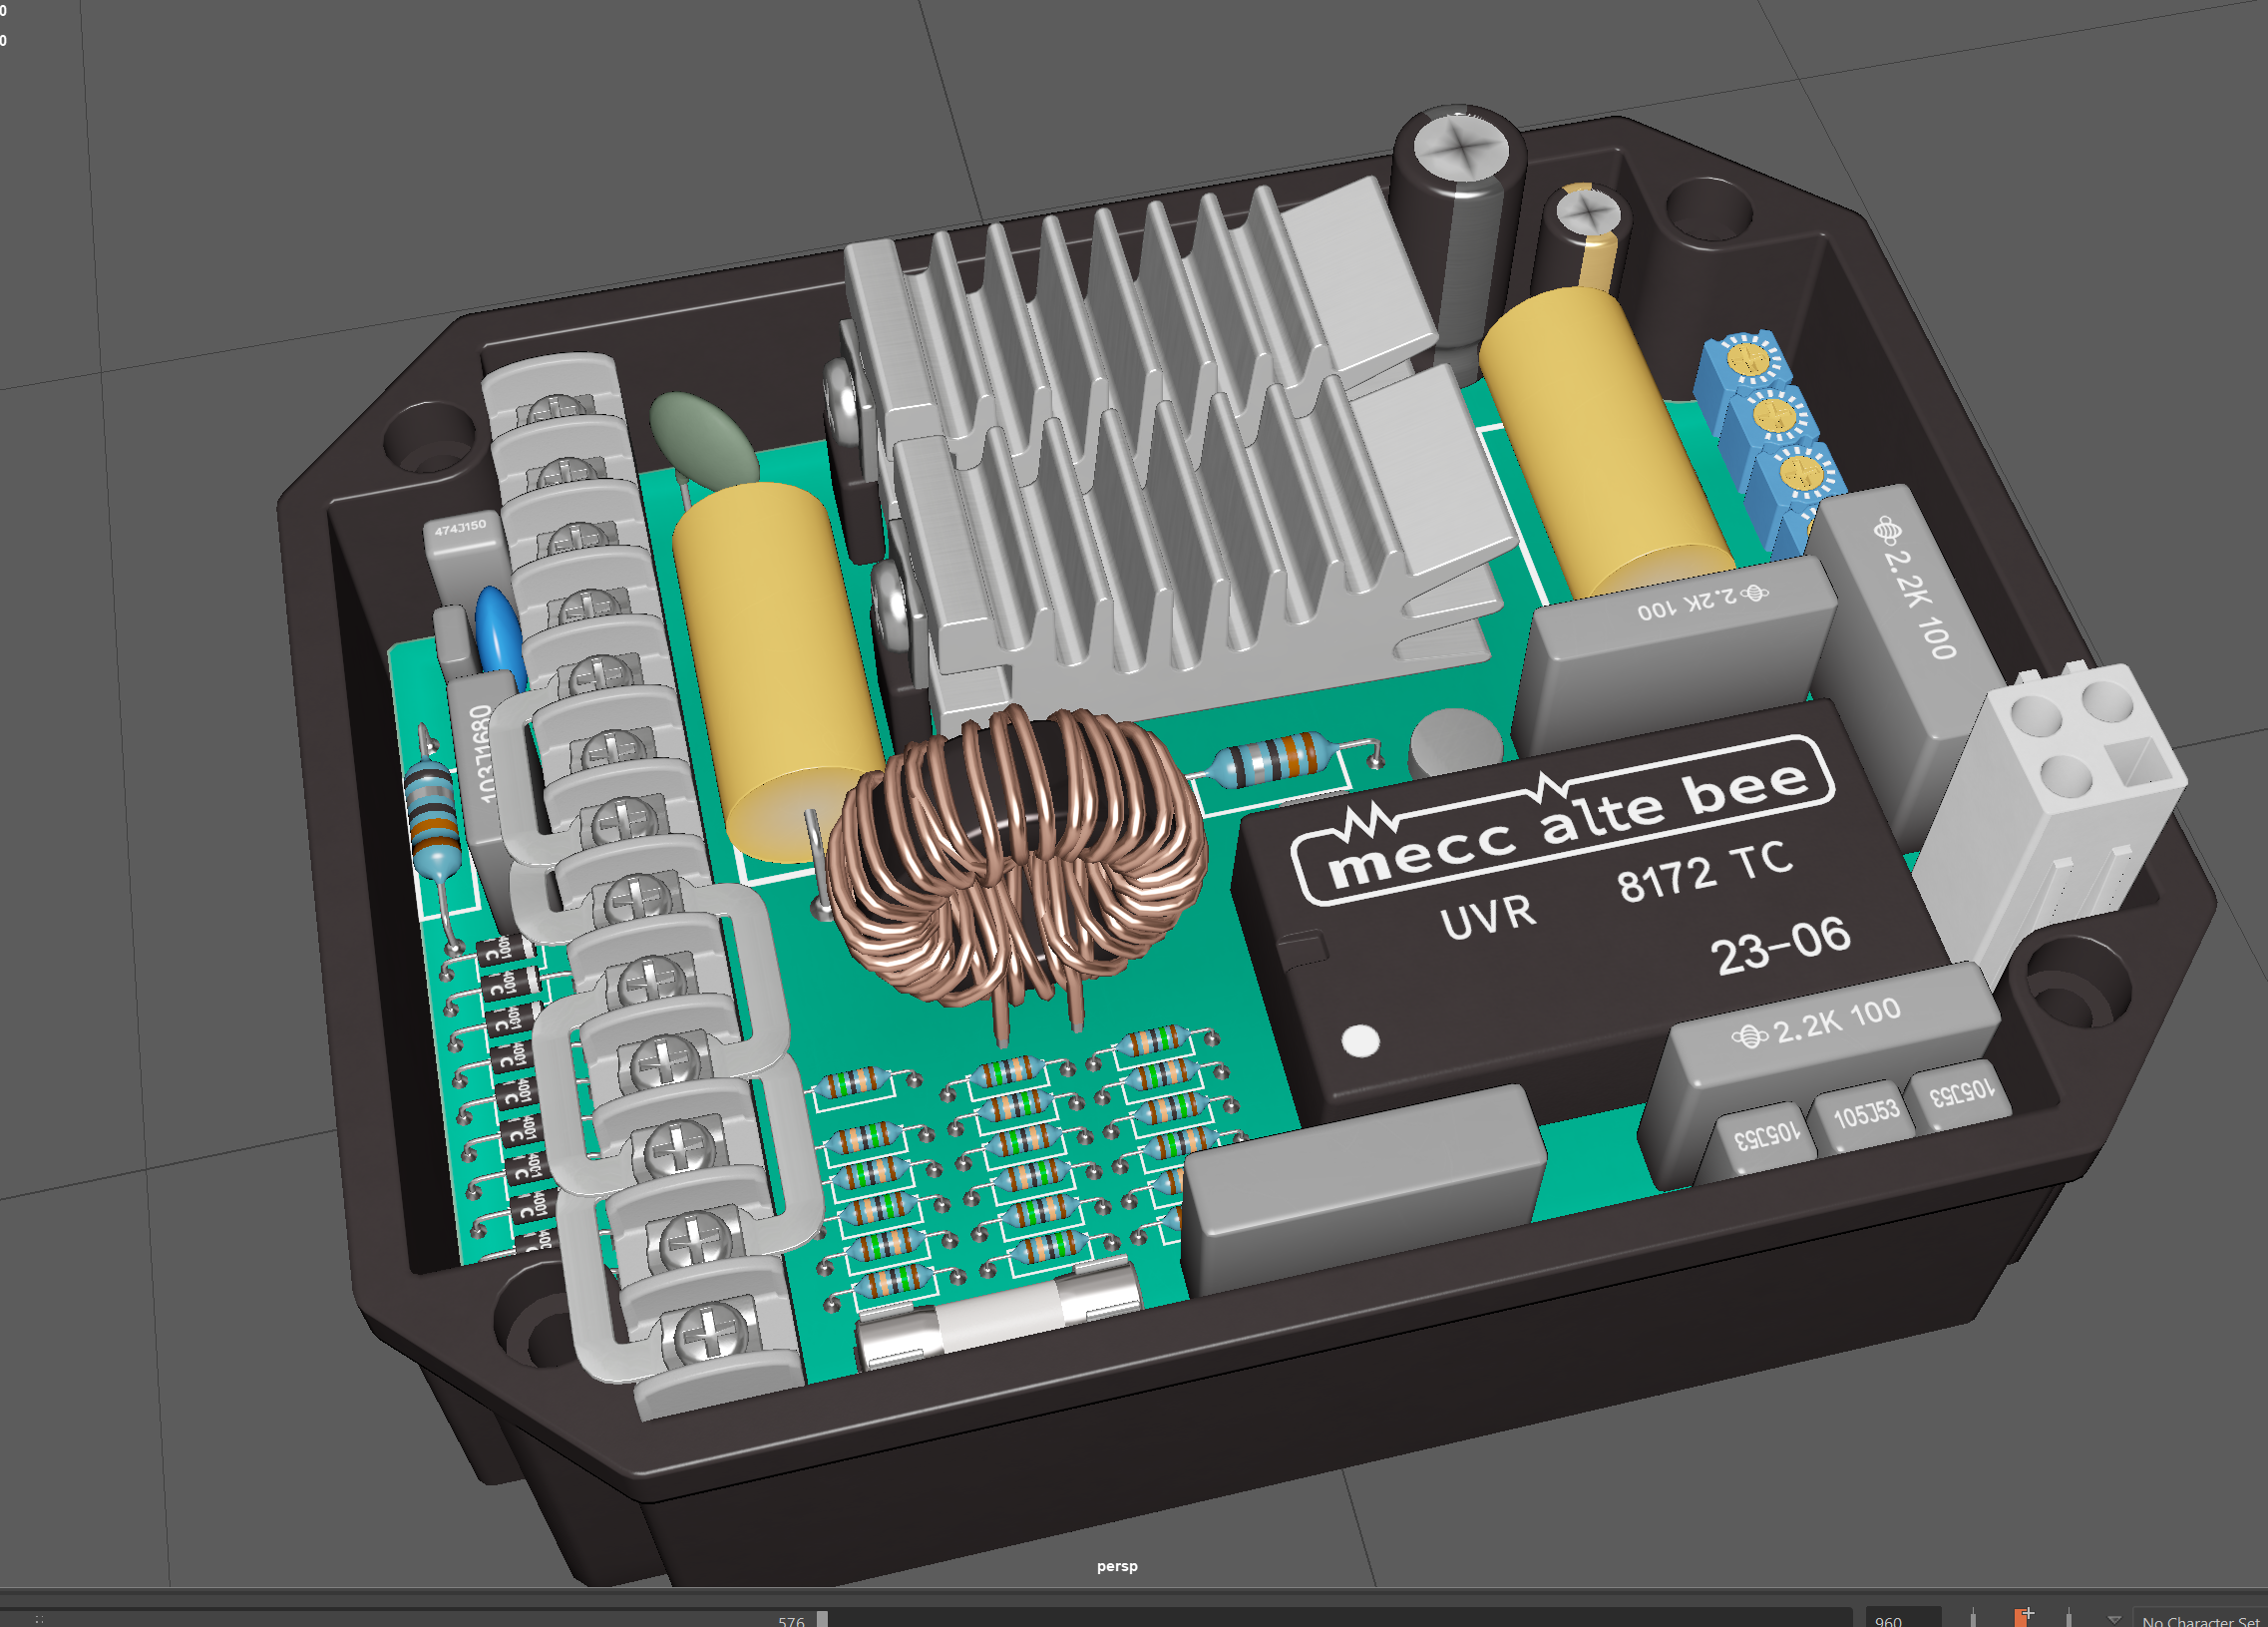Click the orange plus icon beside the 960 field
Screen dimensions: 2268x1627
tap(2023, 1616)
